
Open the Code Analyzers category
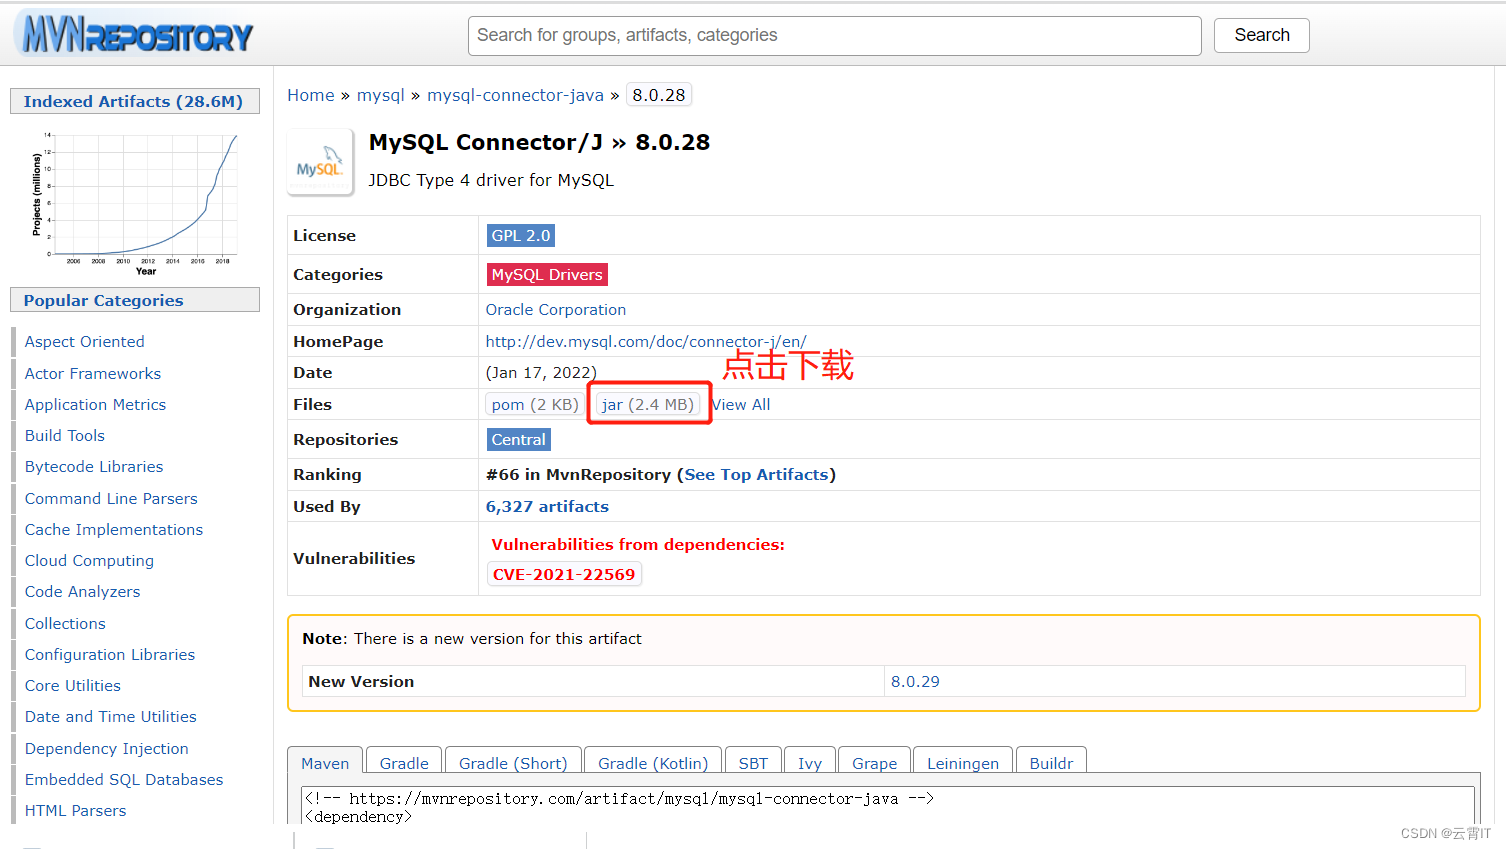point(83,592)
